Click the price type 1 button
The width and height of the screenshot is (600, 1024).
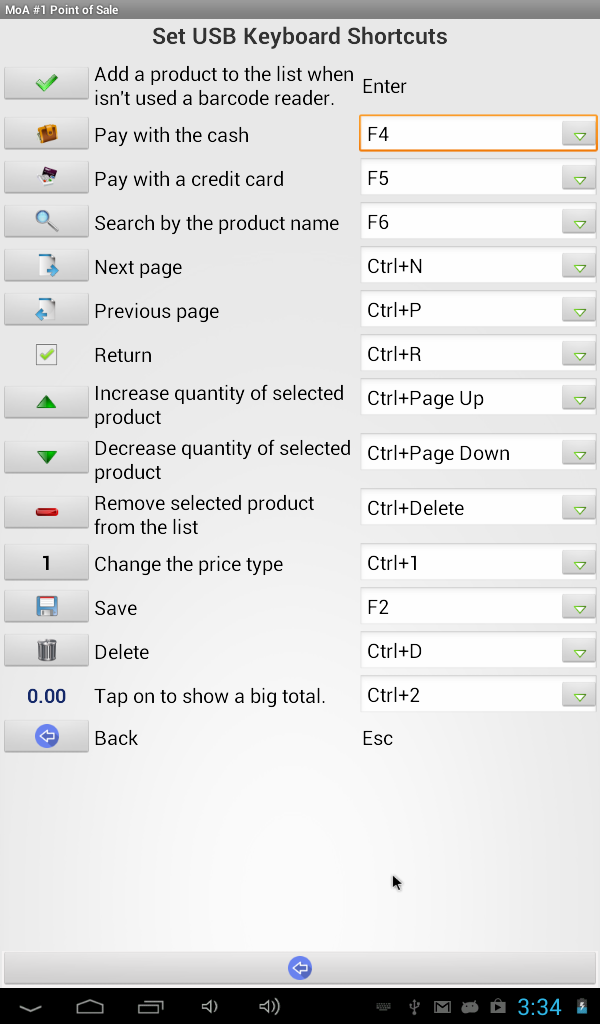point(46,563)
